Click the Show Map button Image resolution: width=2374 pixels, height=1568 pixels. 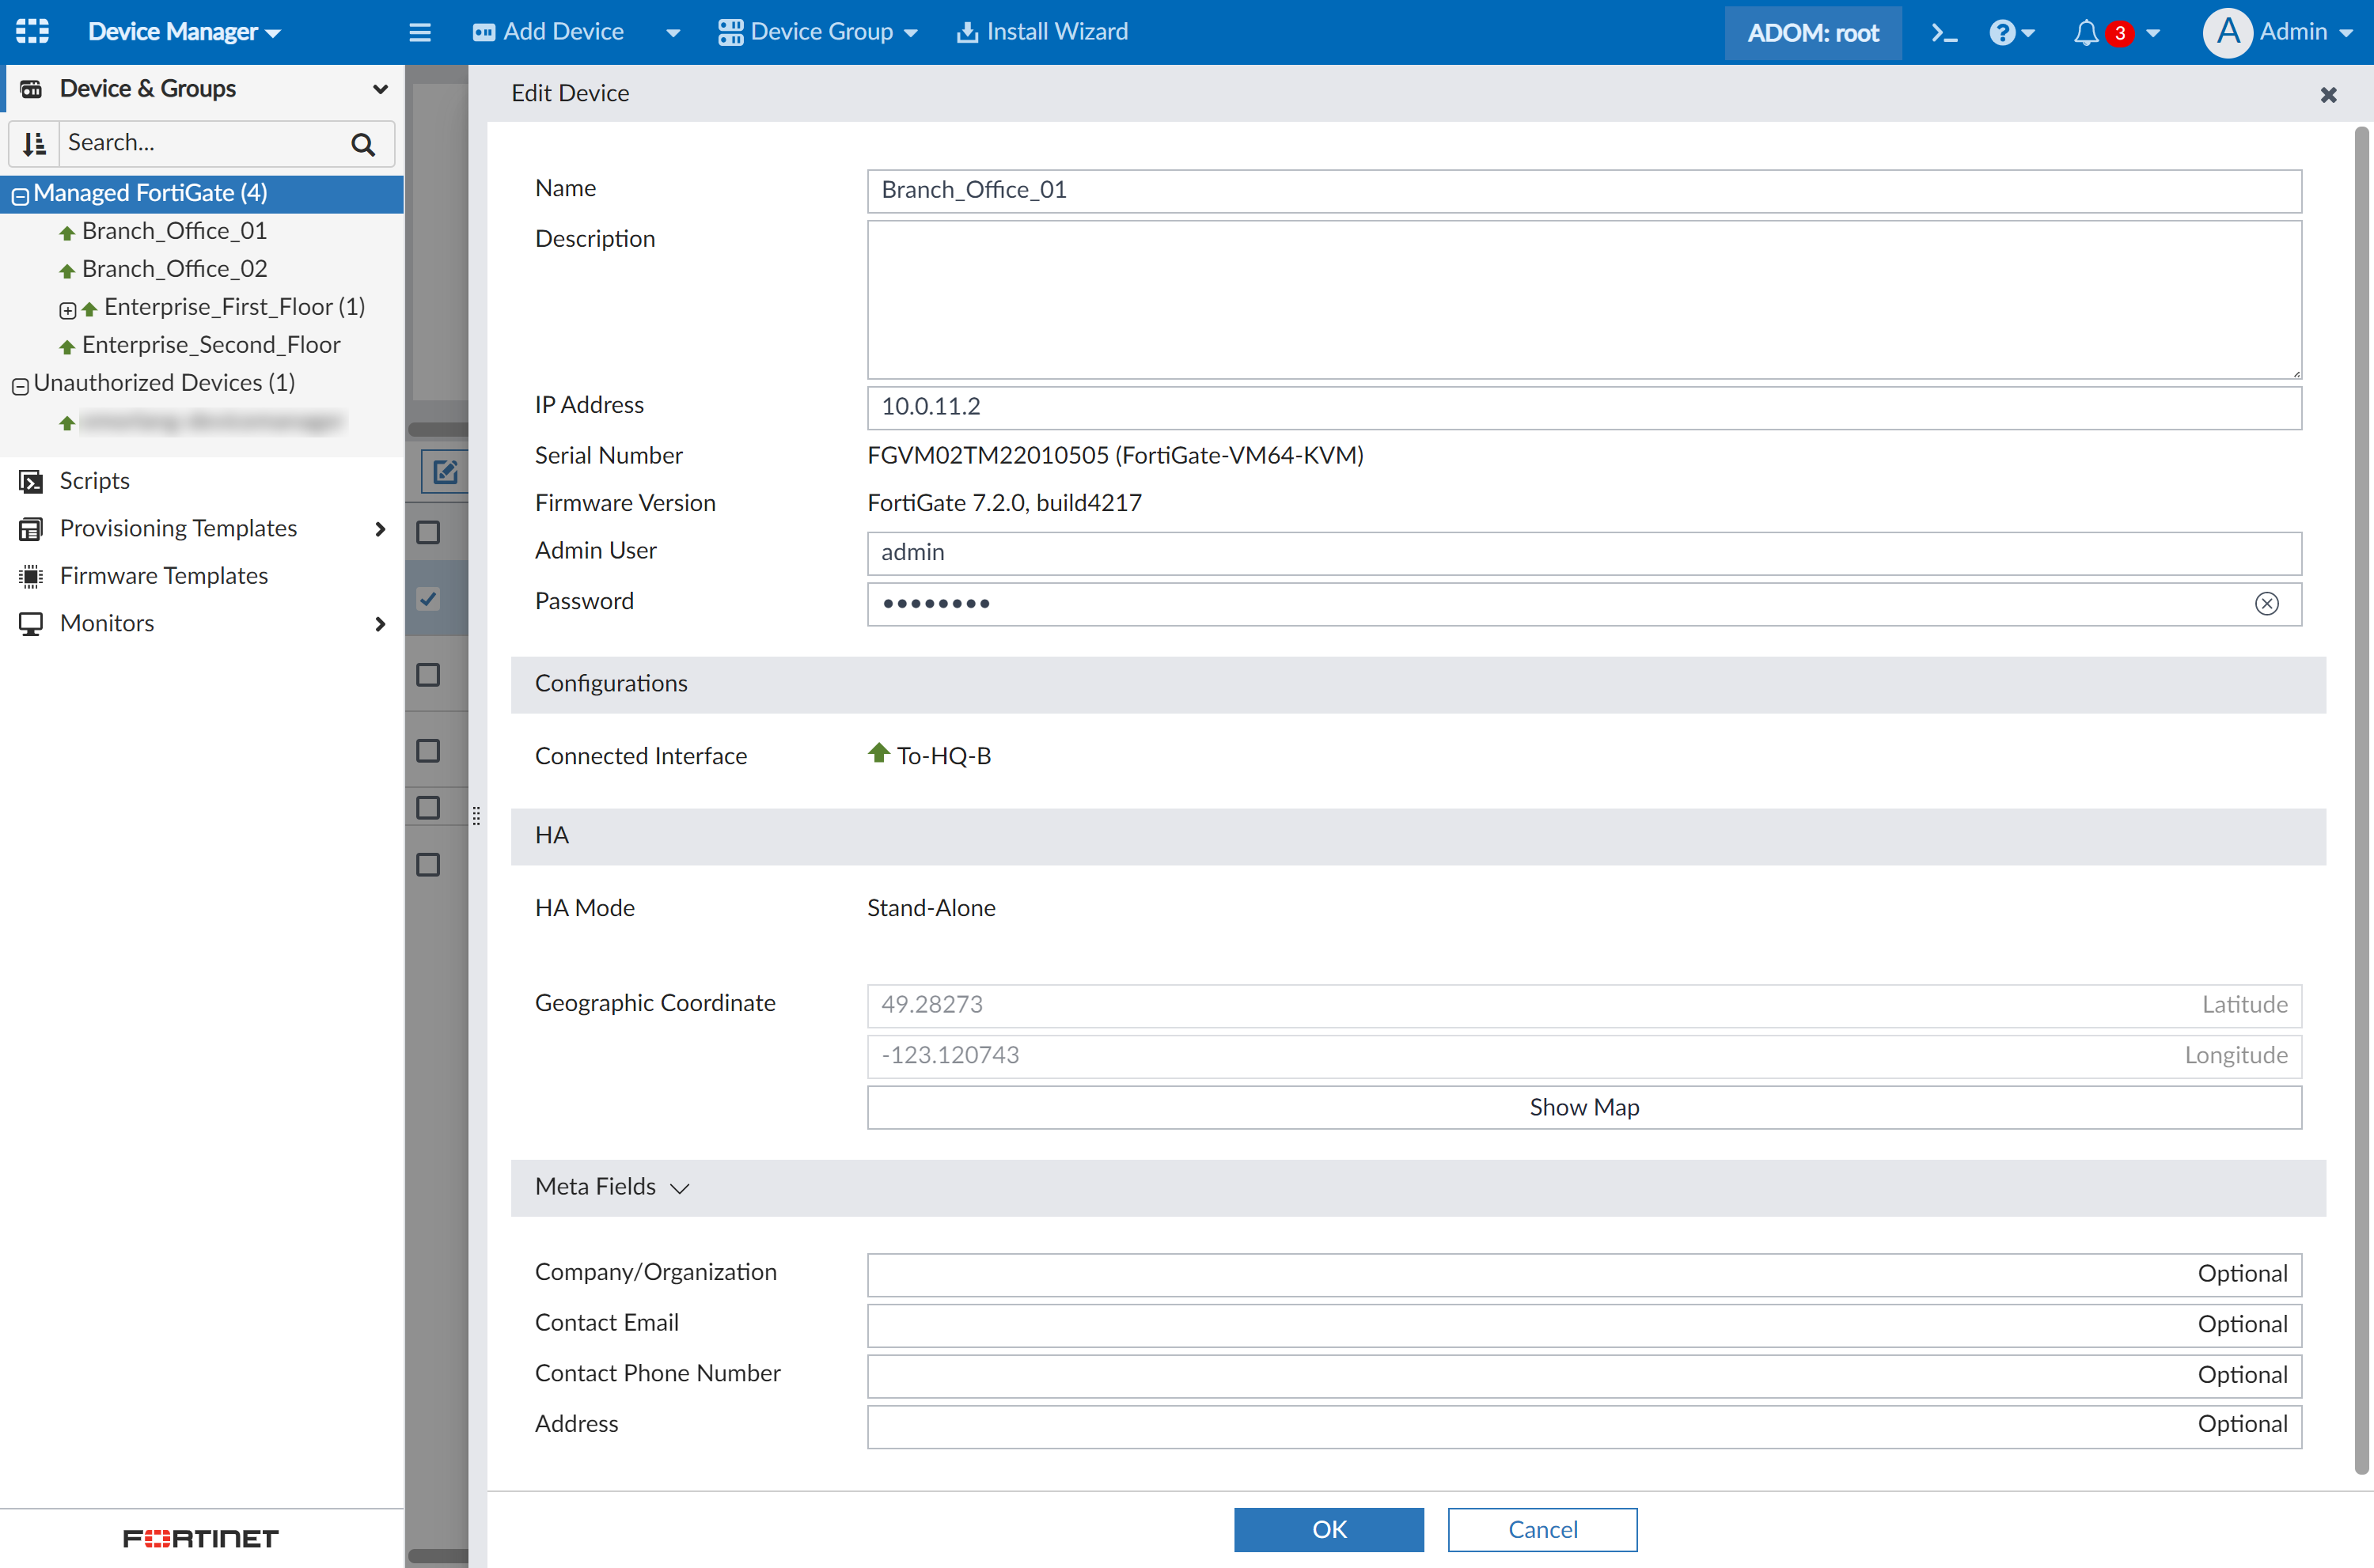1583,1107
